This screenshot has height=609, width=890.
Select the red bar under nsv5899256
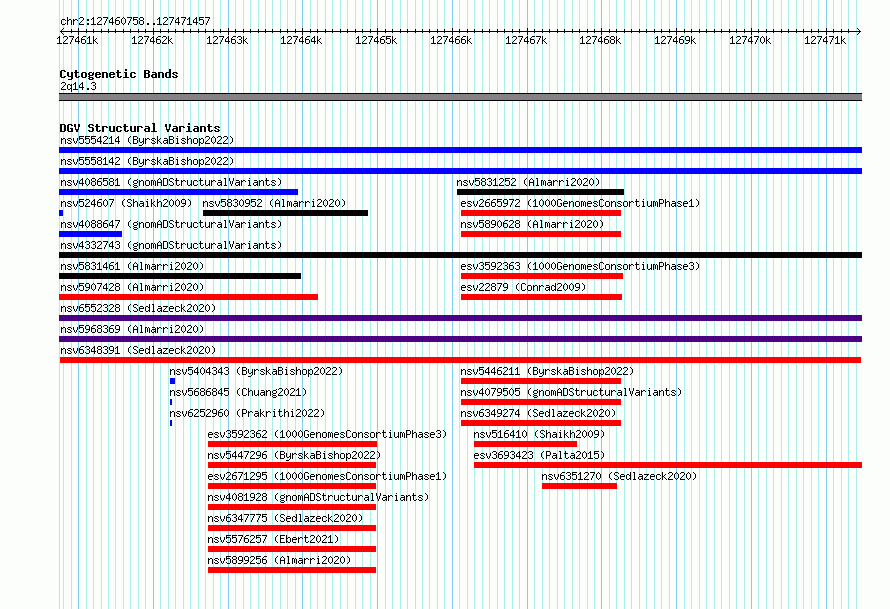pos(292,570)
